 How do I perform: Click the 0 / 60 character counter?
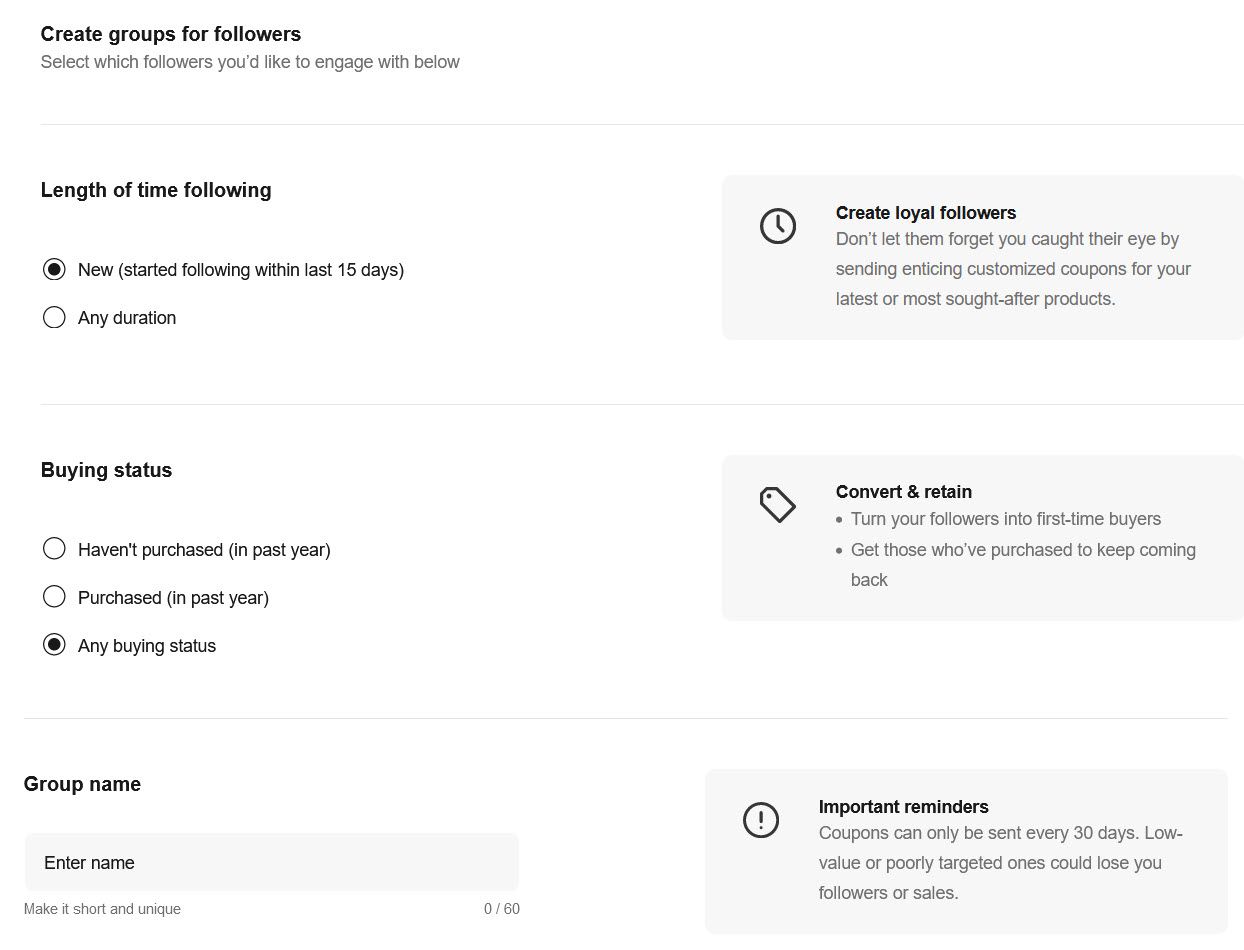[x=501, y=909]
